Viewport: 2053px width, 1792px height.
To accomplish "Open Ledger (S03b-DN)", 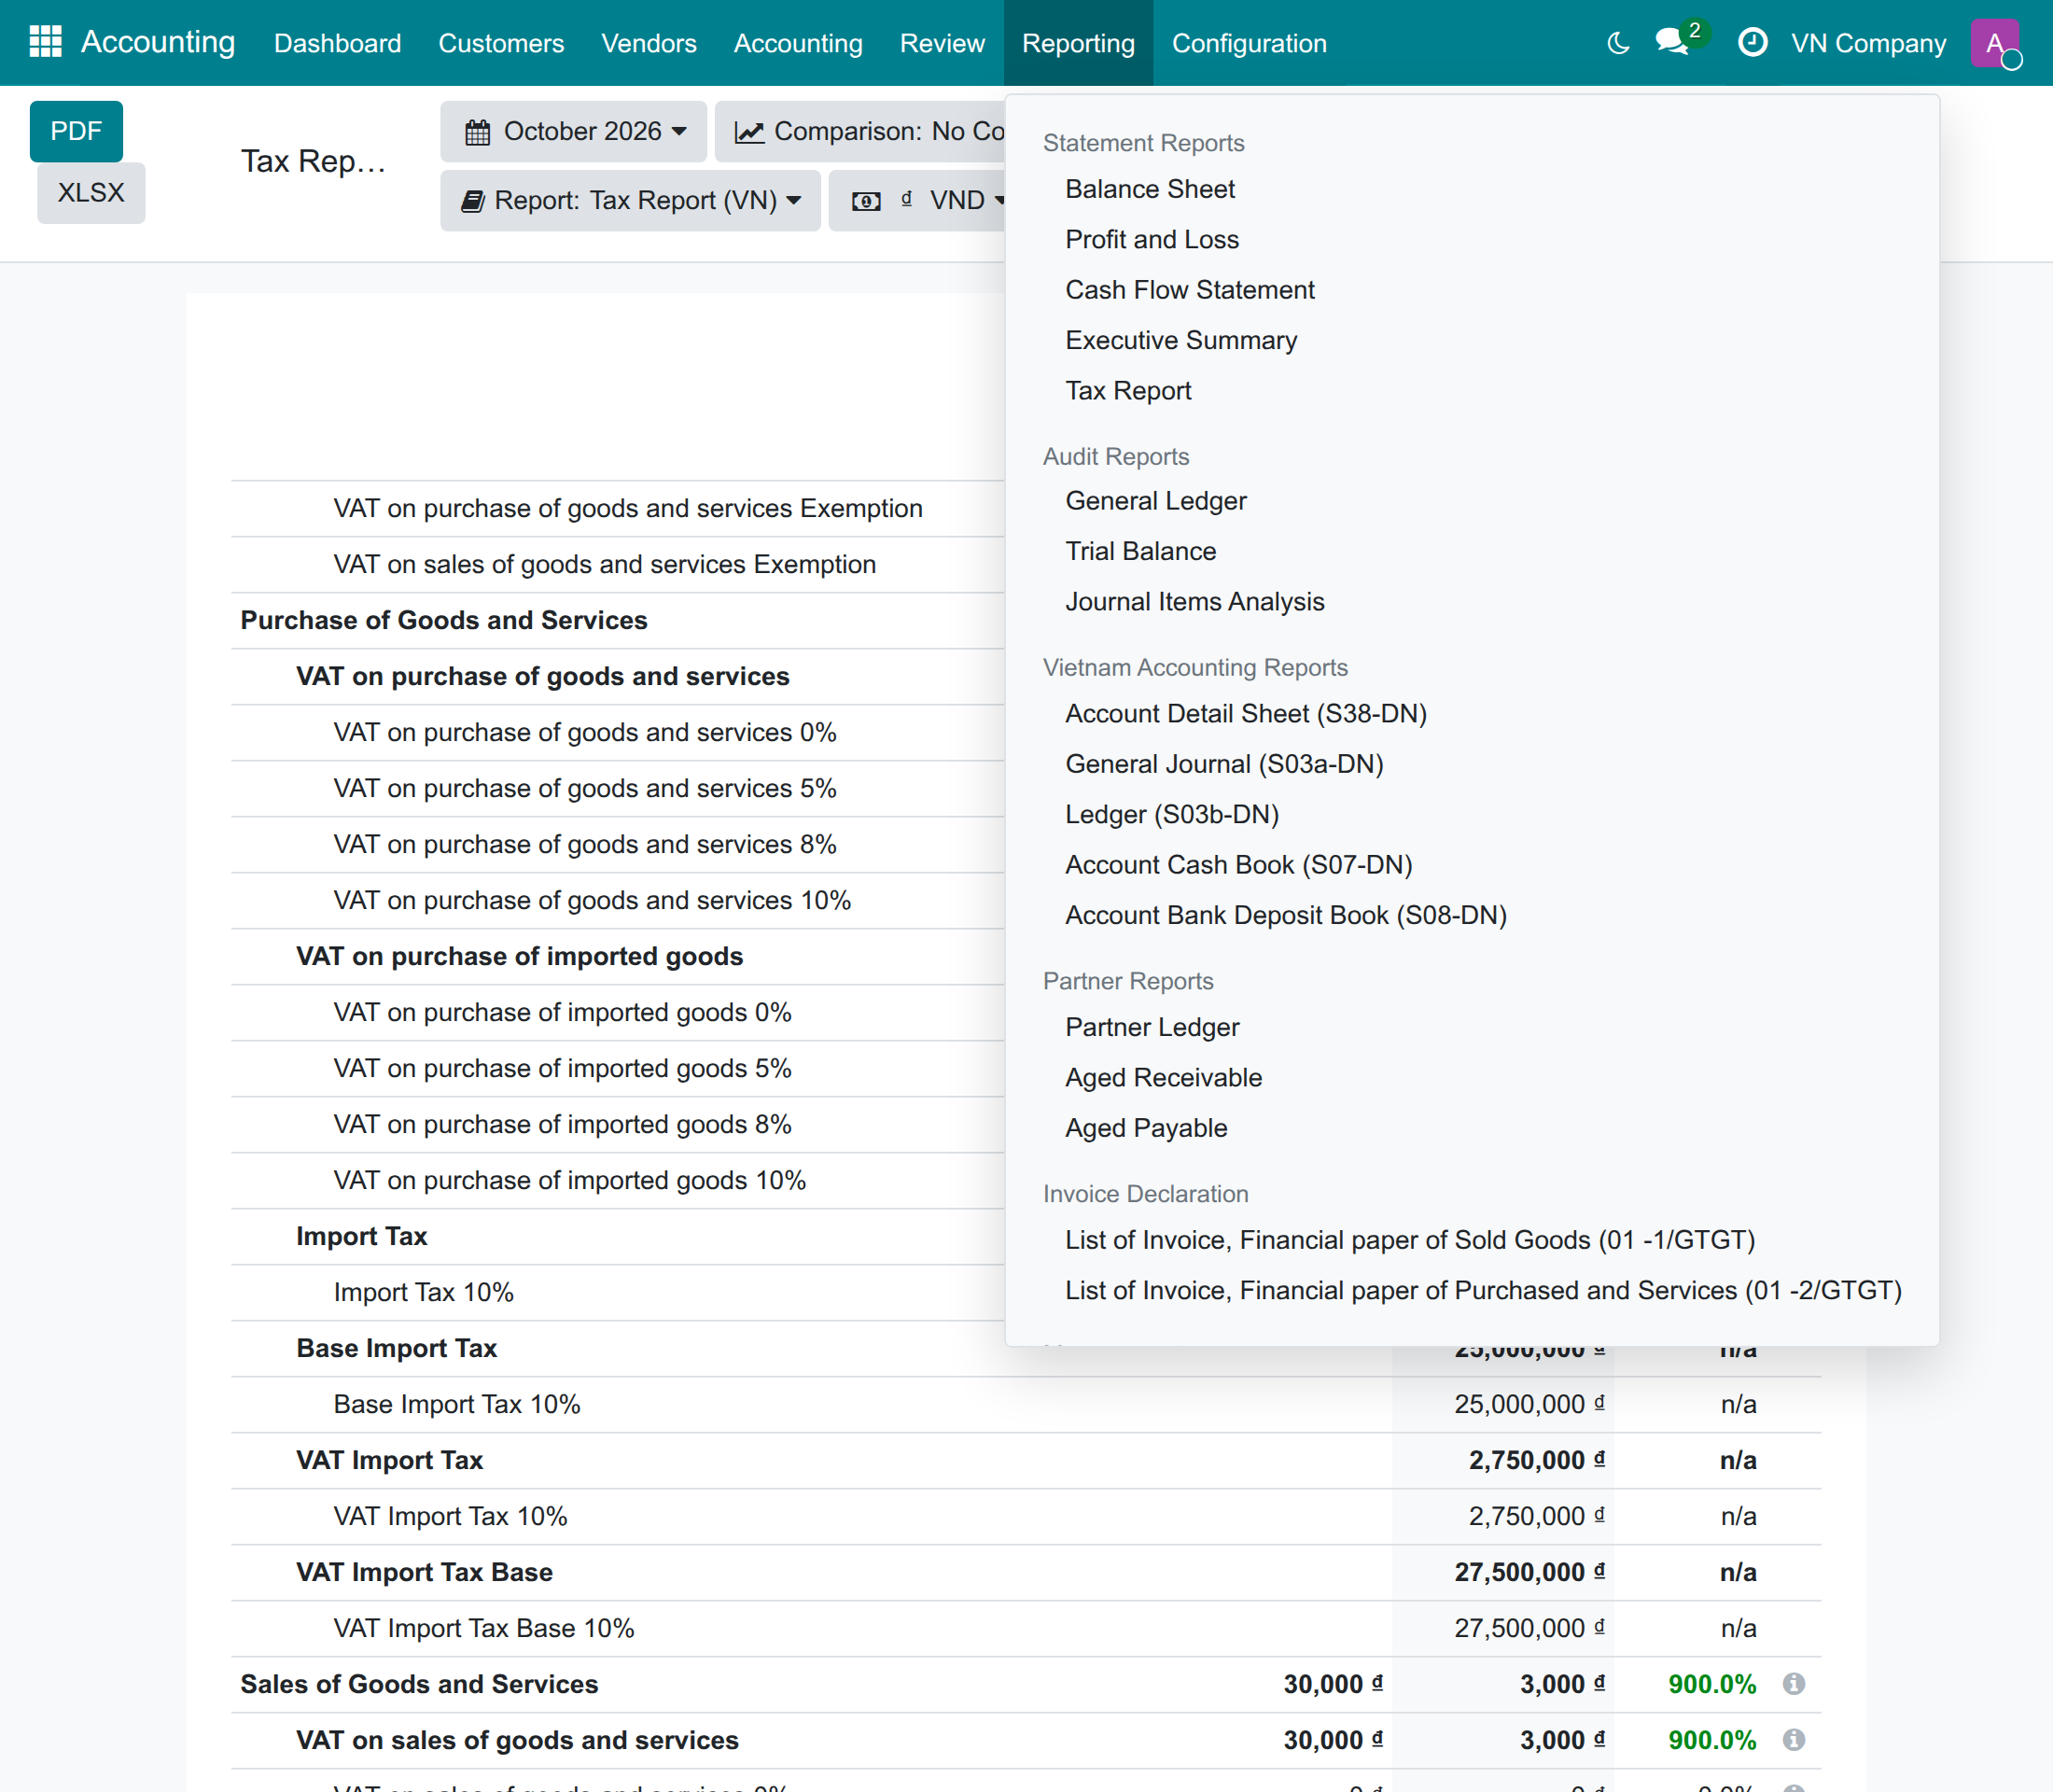I will (1171, 815).
